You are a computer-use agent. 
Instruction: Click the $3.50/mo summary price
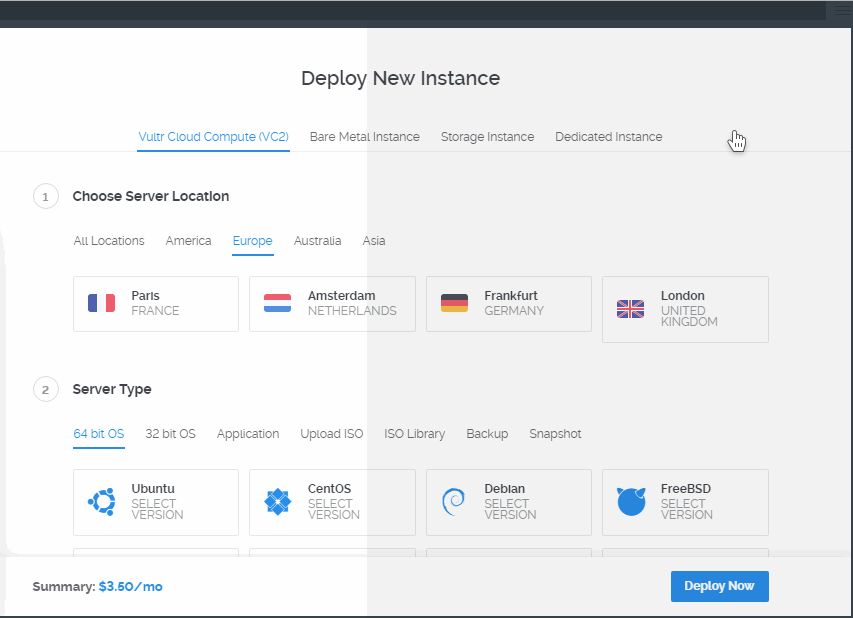coord(131,586)
